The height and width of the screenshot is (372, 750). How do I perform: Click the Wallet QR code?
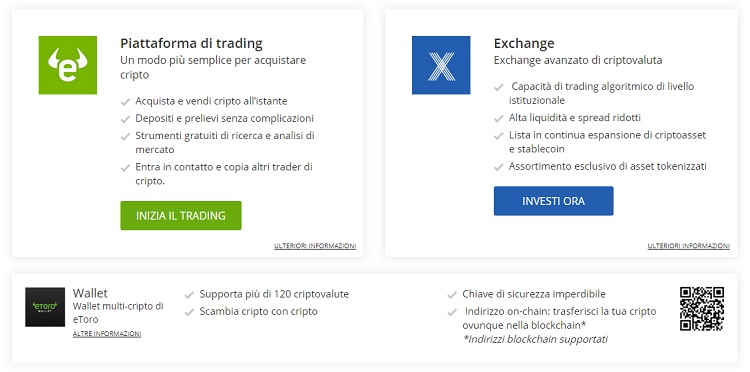pyautogui.click(x=702, y=308)
